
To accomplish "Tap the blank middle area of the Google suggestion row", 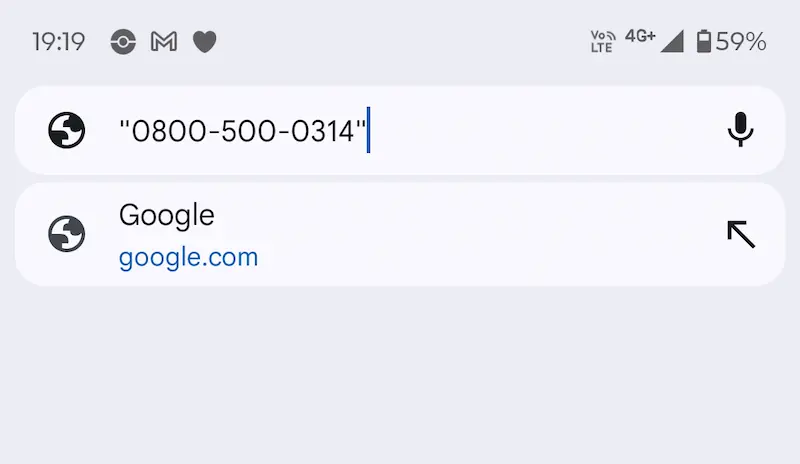I will (x=480, y=234).
